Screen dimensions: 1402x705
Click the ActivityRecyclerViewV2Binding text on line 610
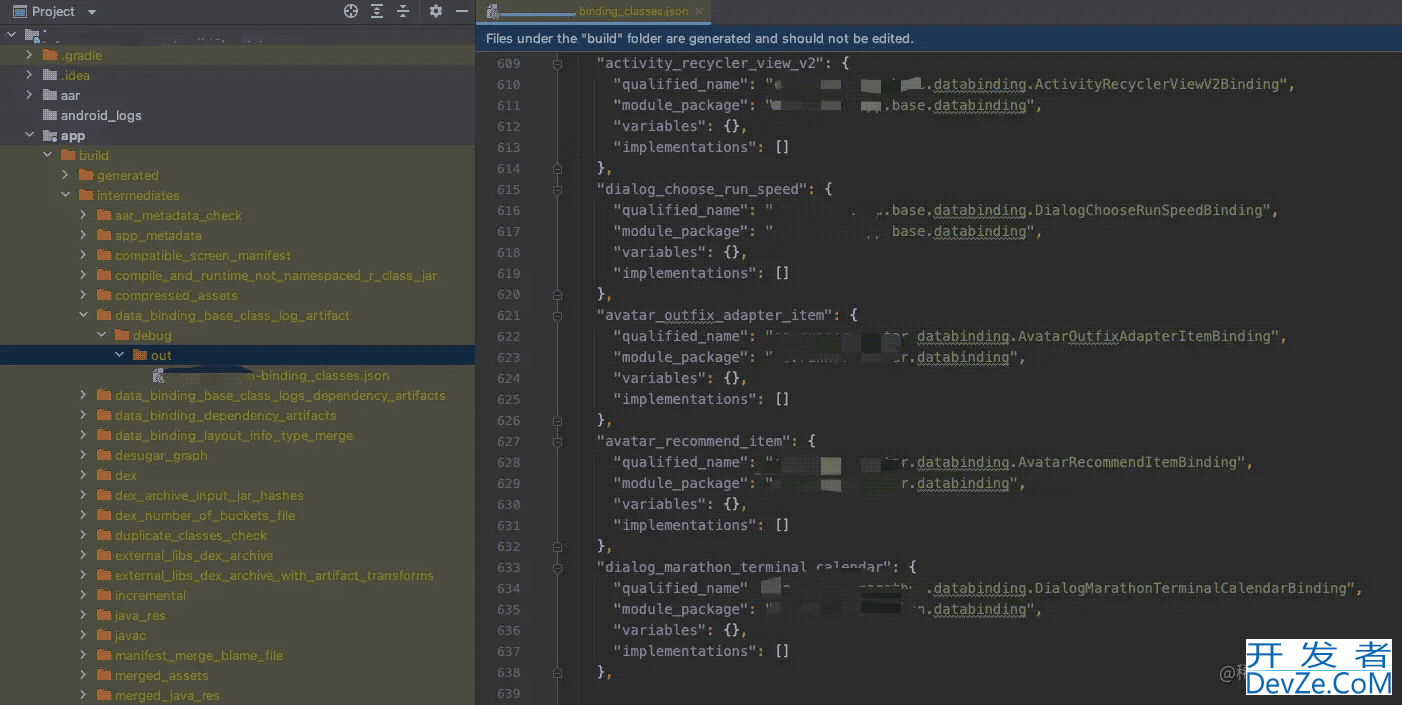tap(1157, 84)
